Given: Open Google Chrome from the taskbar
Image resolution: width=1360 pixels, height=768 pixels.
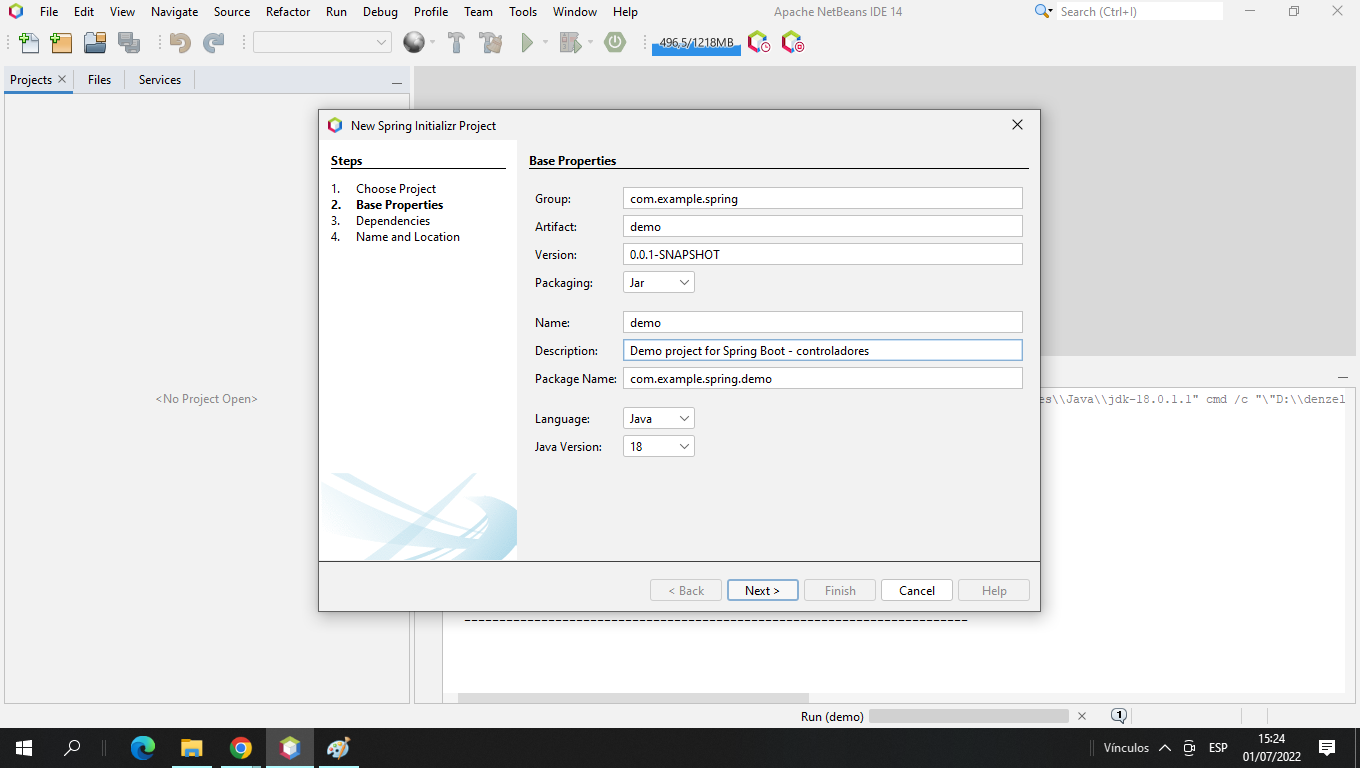Looking at the screenshot, I should [240, 747].
